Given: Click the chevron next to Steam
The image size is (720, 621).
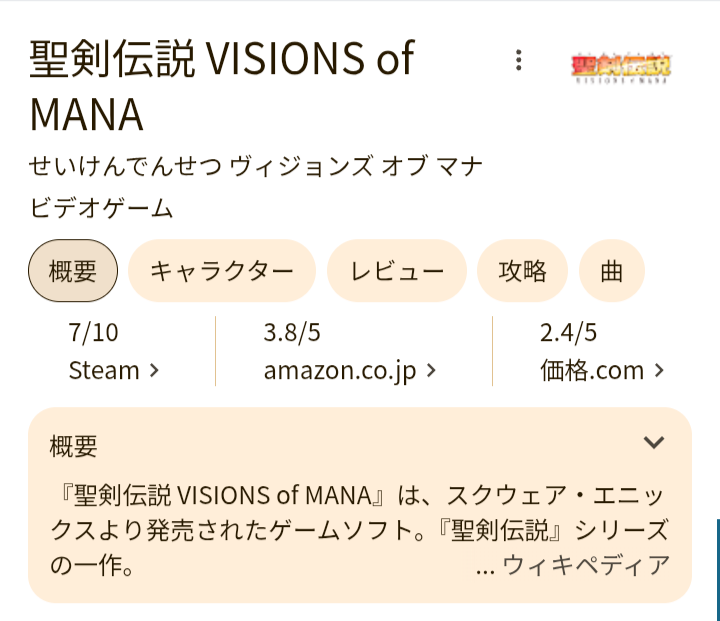Looking at the screenshot, I should coord(154,371).
